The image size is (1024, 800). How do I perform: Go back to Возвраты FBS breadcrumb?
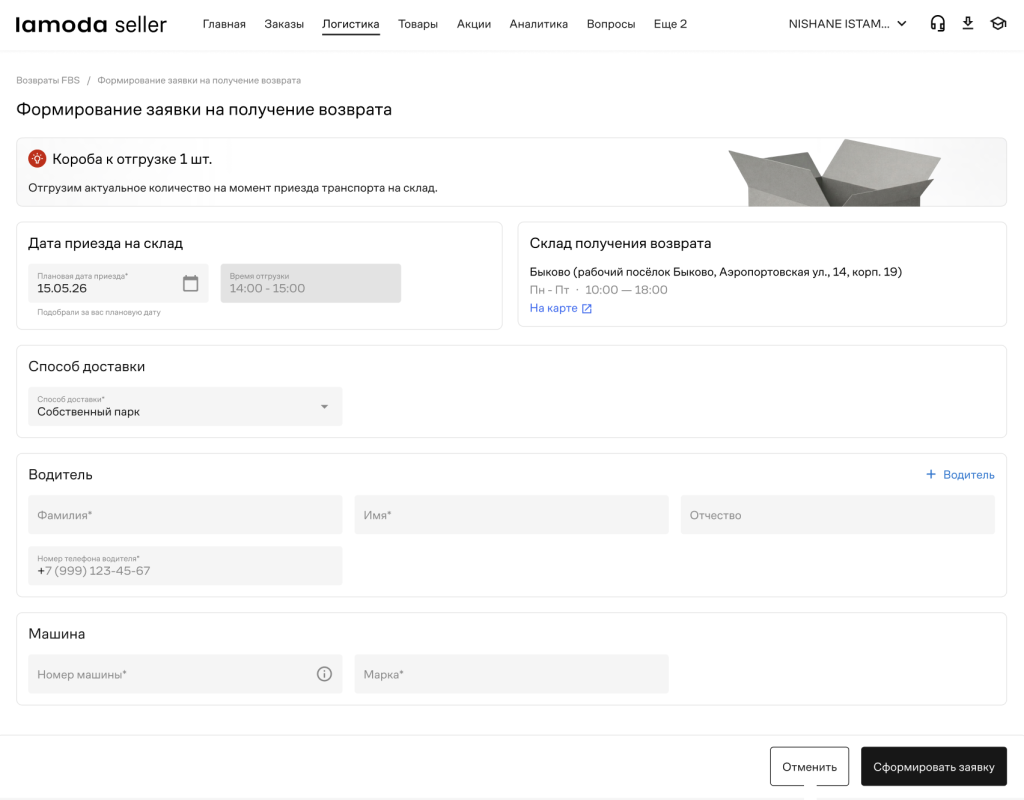[48, 80]
